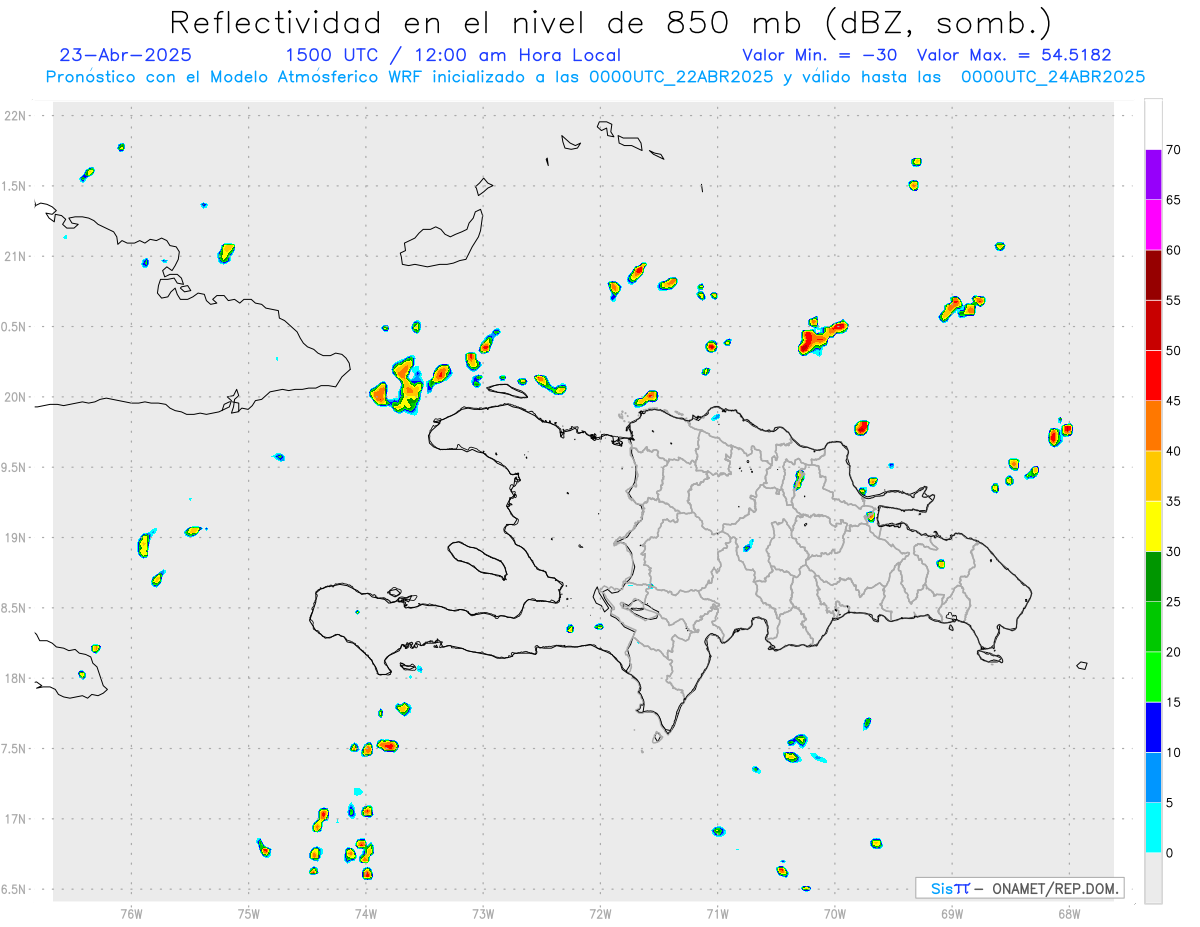Click the '76W' longitude axis label
This screenshot has height=927, width=1200.
click(131, 912)
